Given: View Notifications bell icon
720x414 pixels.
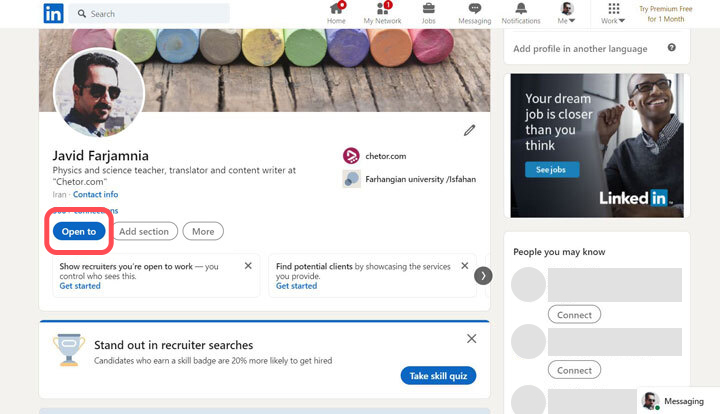Looking at the screenshot, I should [521, 9].
